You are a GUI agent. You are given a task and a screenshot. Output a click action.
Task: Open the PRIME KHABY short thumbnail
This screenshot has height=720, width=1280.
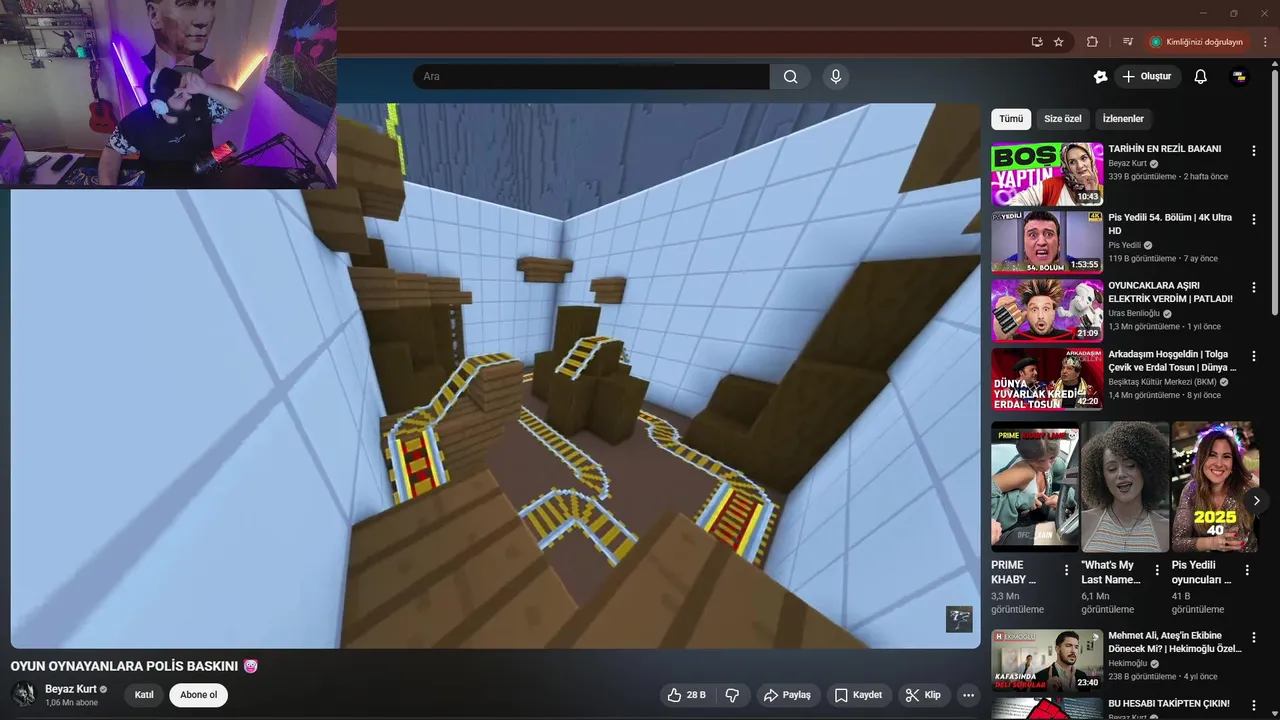point(1035,487)
